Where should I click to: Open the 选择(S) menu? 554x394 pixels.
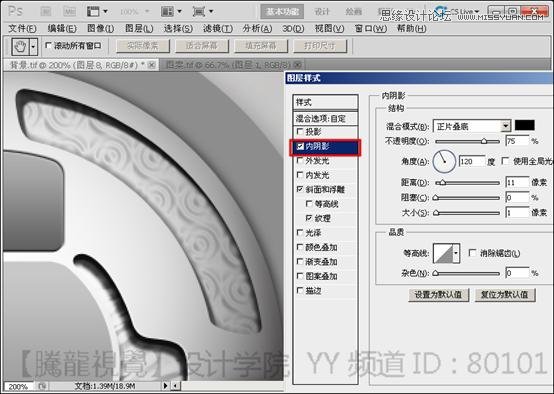[x=178, y=28]
